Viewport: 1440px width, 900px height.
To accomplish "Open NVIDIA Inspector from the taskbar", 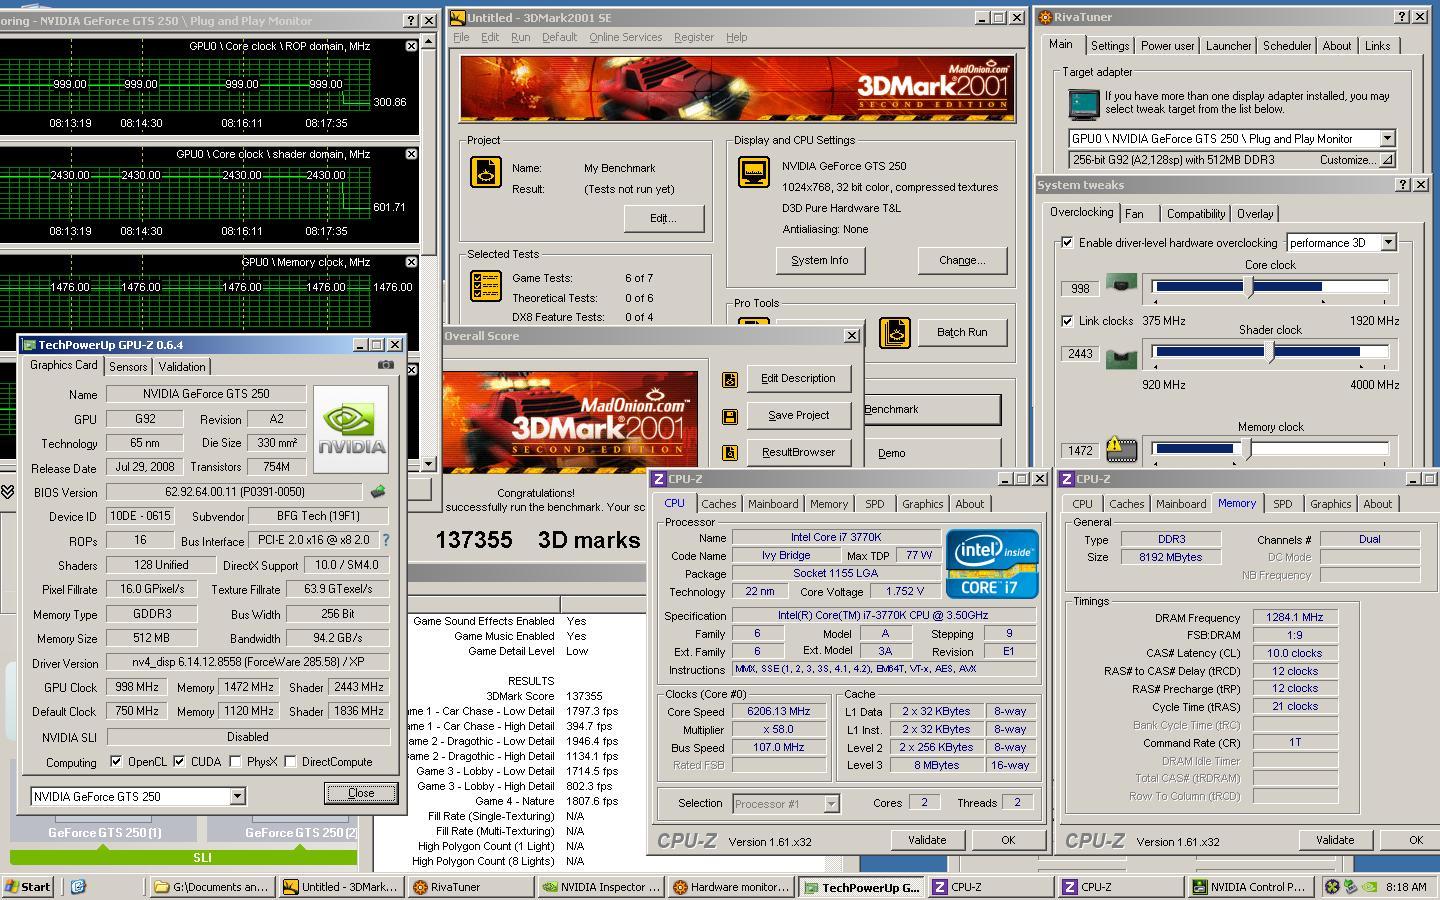I will coord(601,886).
